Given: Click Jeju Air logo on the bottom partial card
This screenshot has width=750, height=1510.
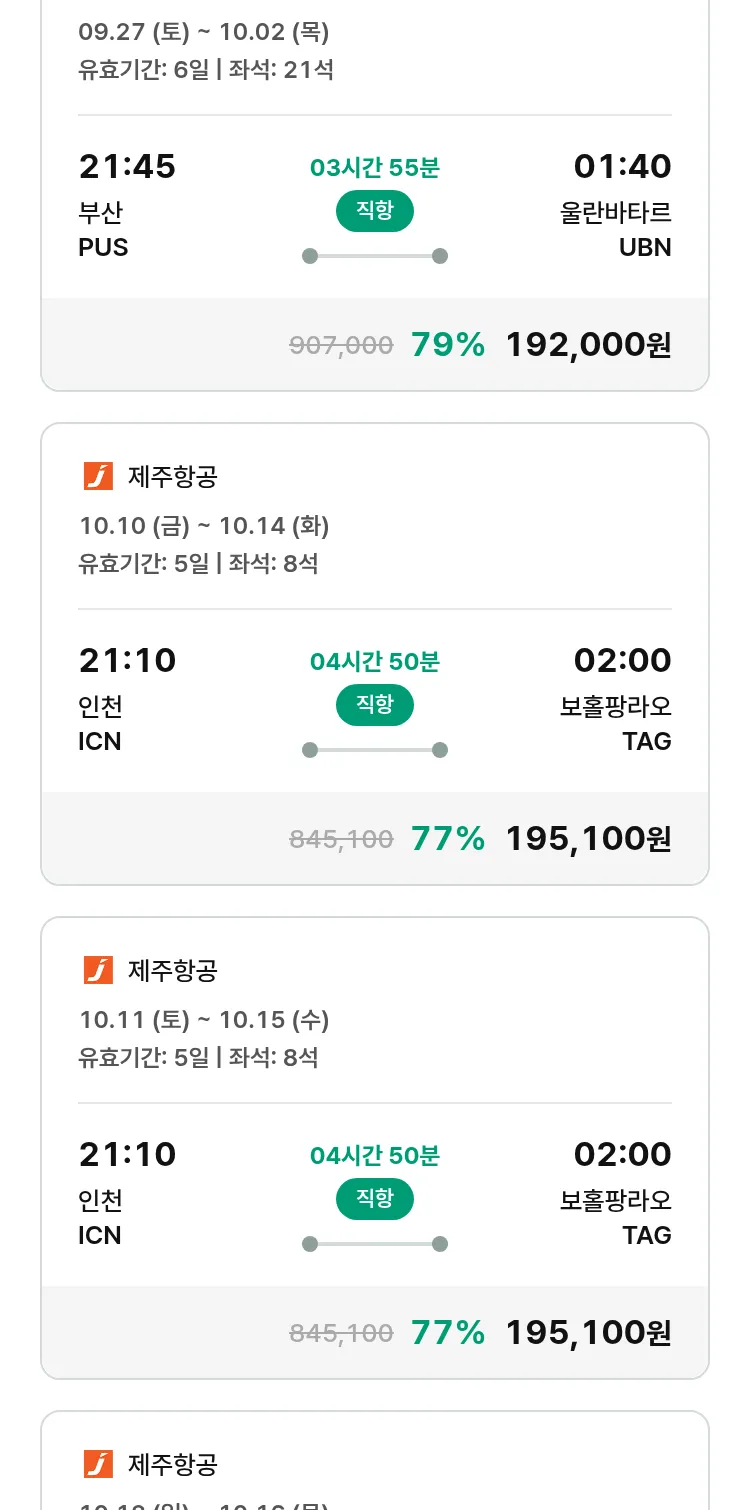Looking at the screenshot, I should click(x=98, y=1464).
